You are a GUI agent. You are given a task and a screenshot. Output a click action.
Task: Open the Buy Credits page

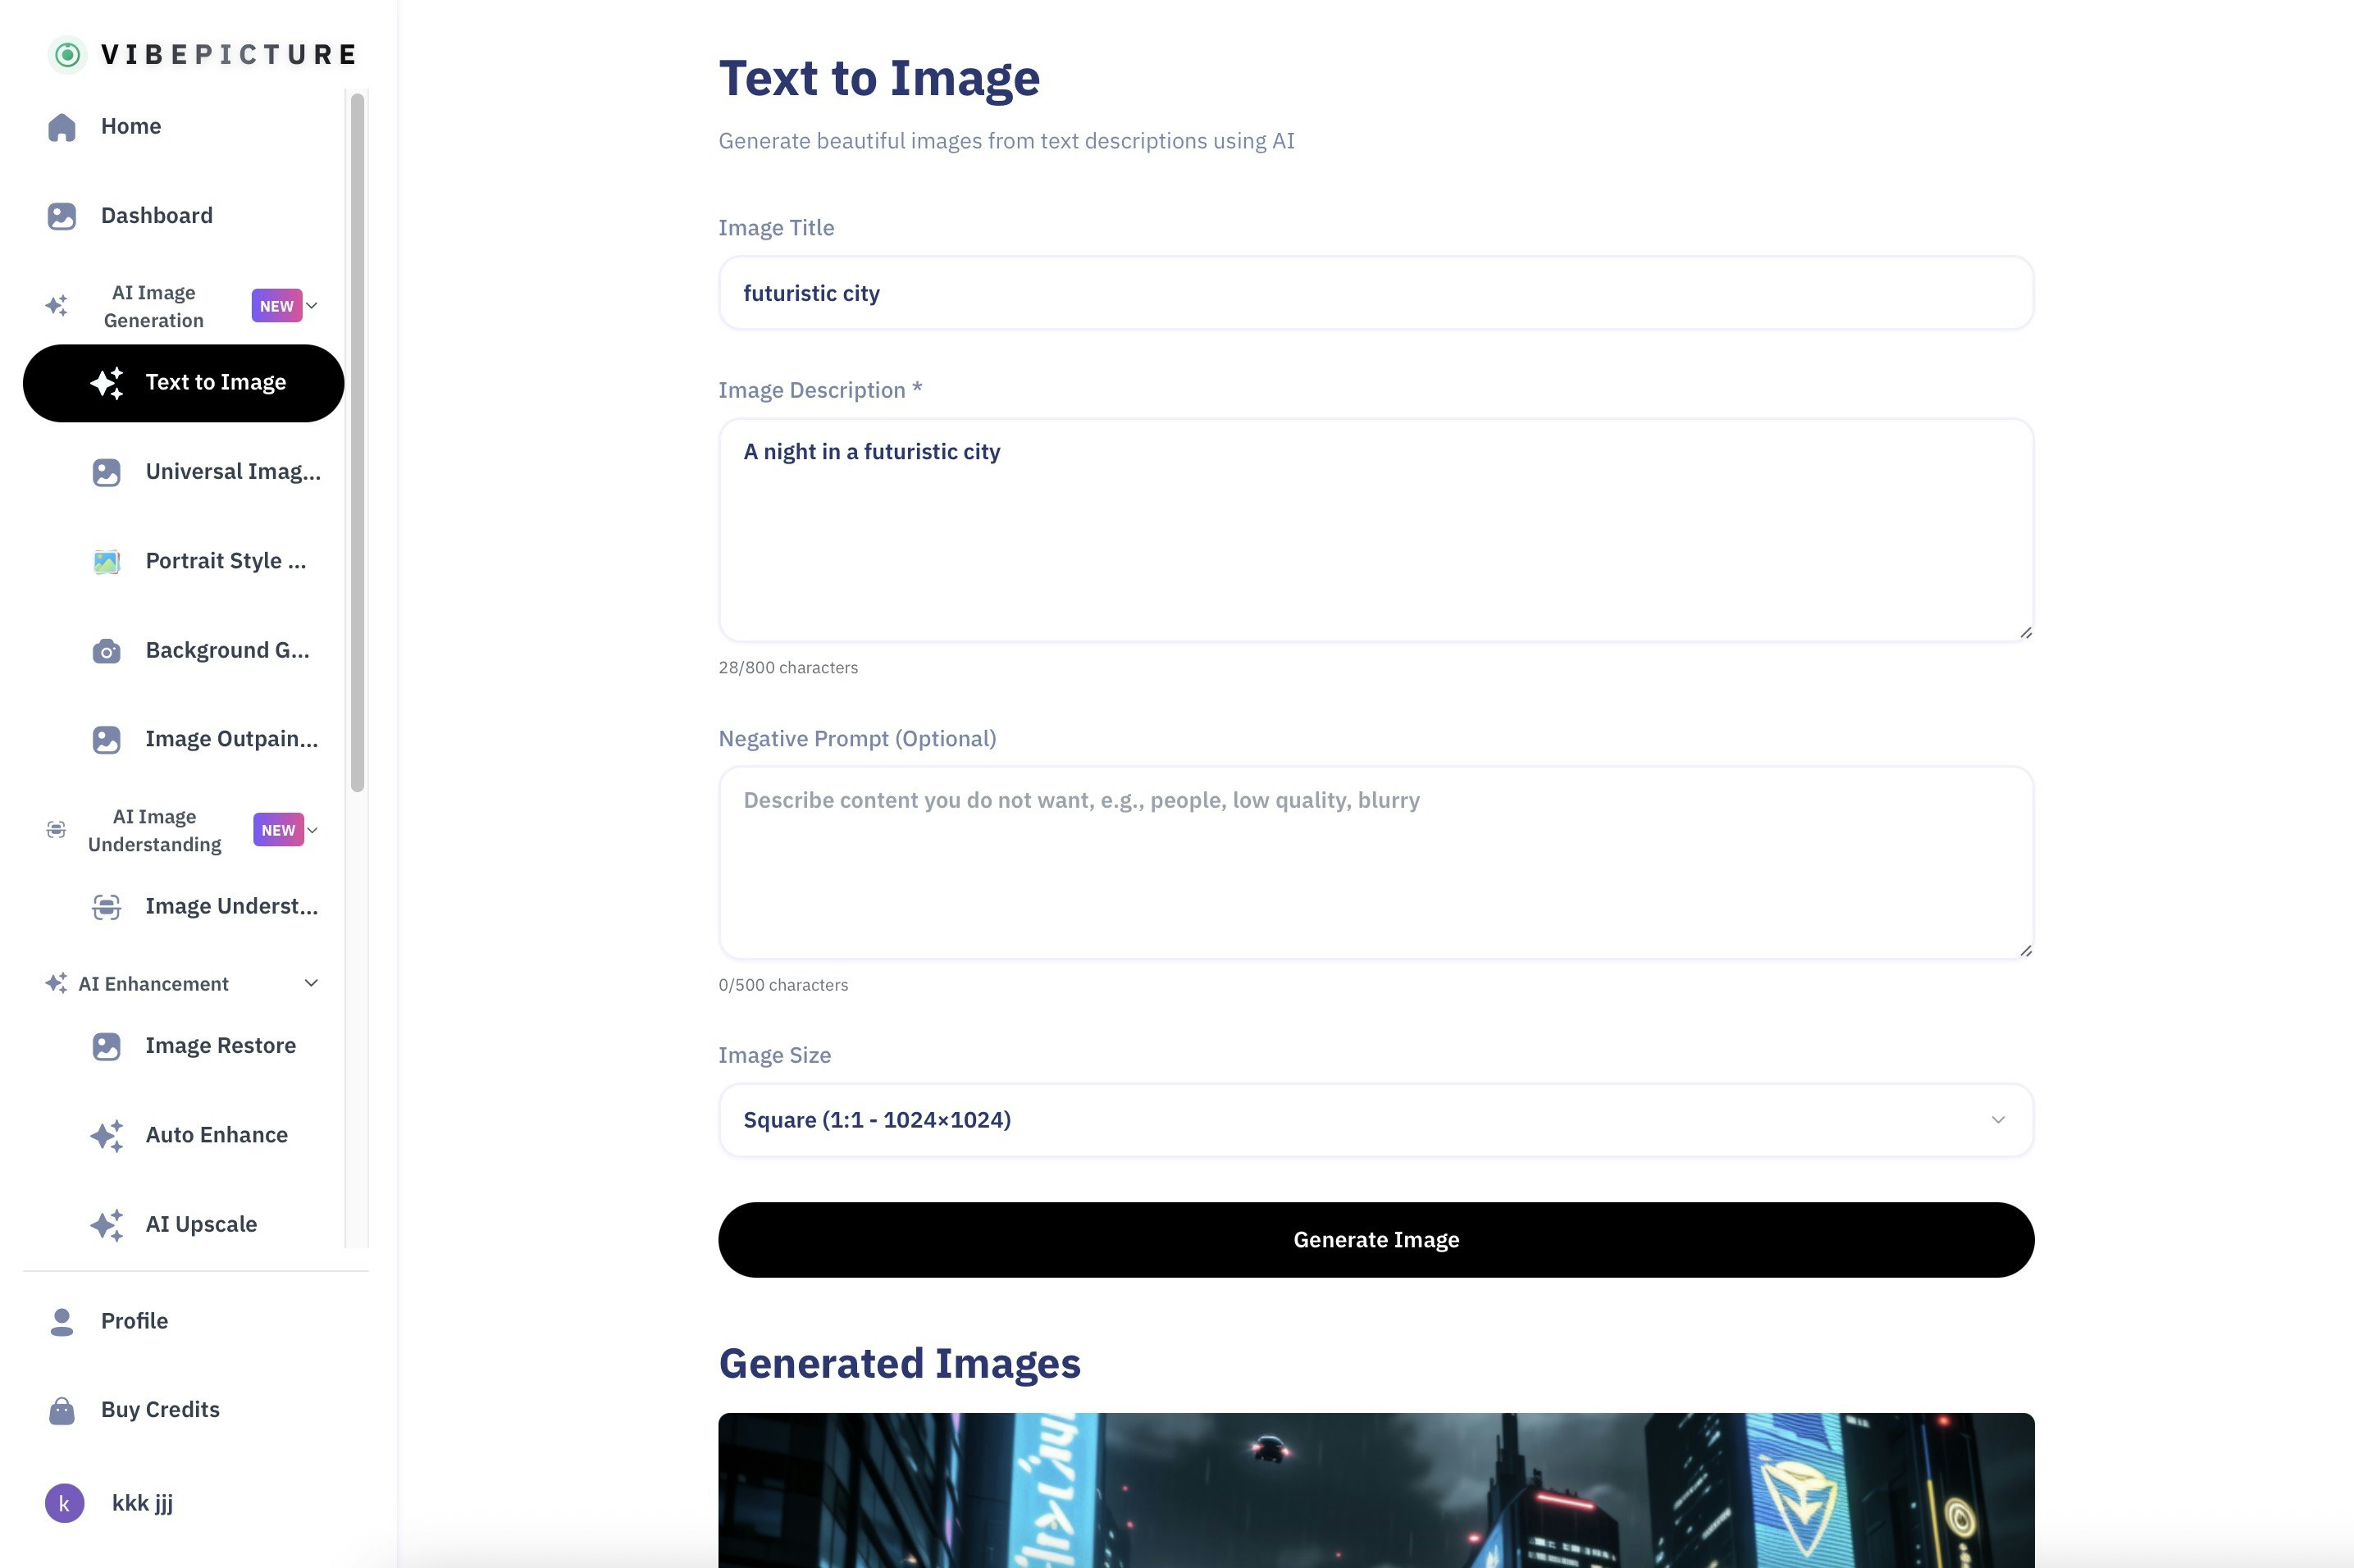(x=159, y=1409)
